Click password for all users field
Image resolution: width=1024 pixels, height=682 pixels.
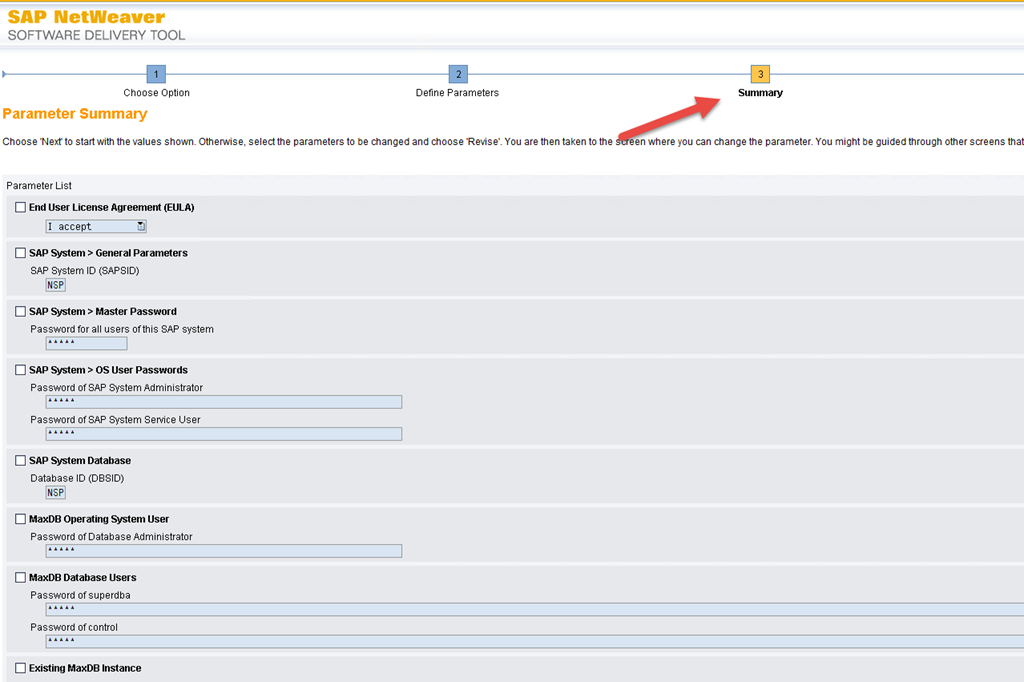point(86,344)
